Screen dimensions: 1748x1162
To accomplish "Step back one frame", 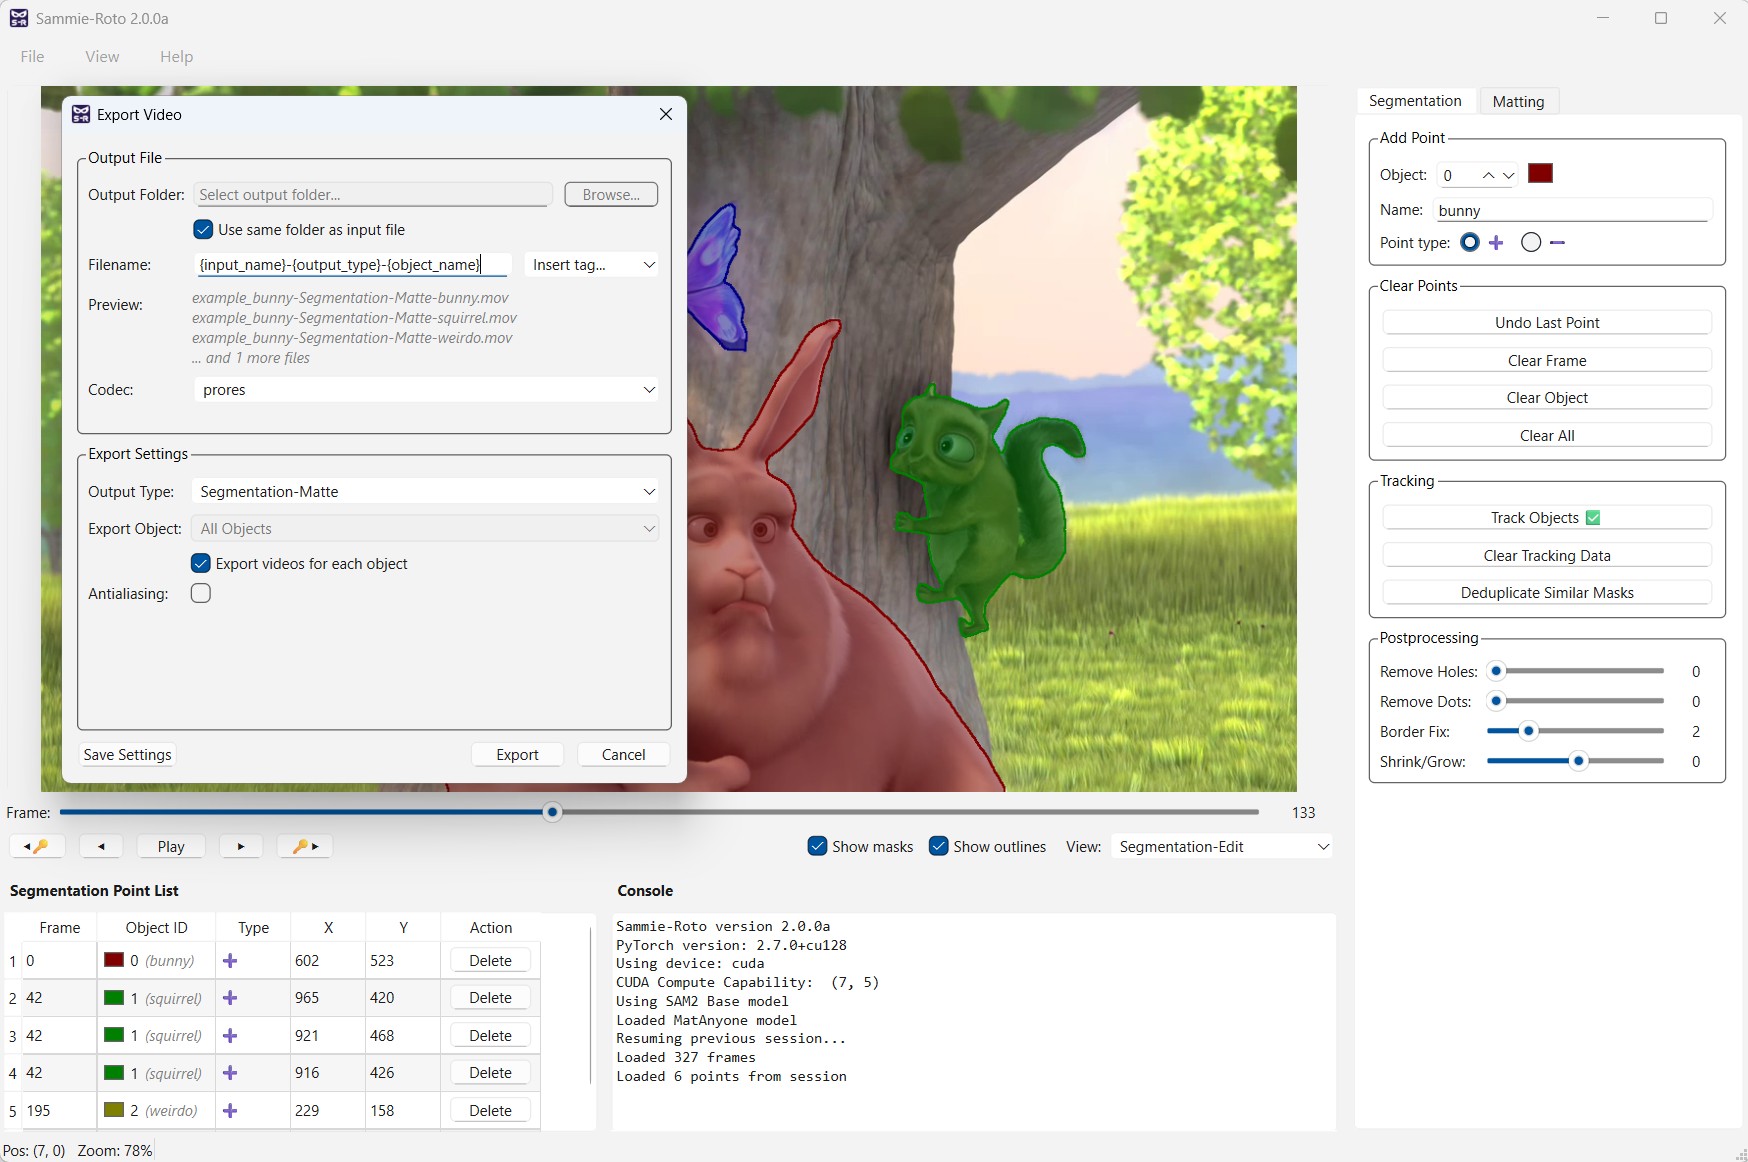I will click(x=101, y=846).
